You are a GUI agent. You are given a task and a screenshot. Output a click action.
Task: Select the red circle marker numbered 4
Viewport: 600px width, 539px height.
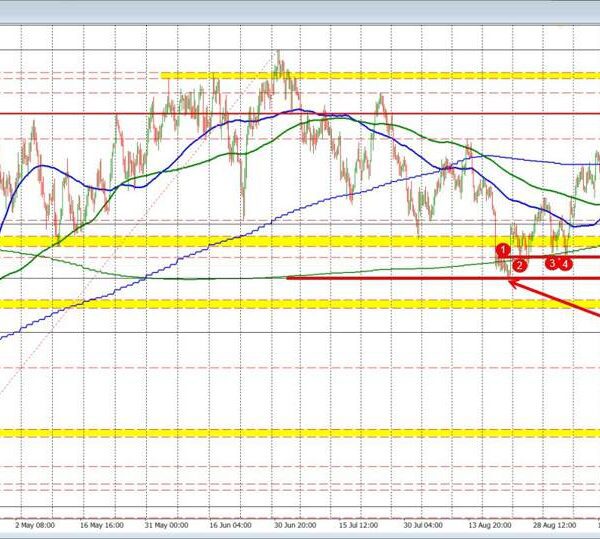pos(565,263)
